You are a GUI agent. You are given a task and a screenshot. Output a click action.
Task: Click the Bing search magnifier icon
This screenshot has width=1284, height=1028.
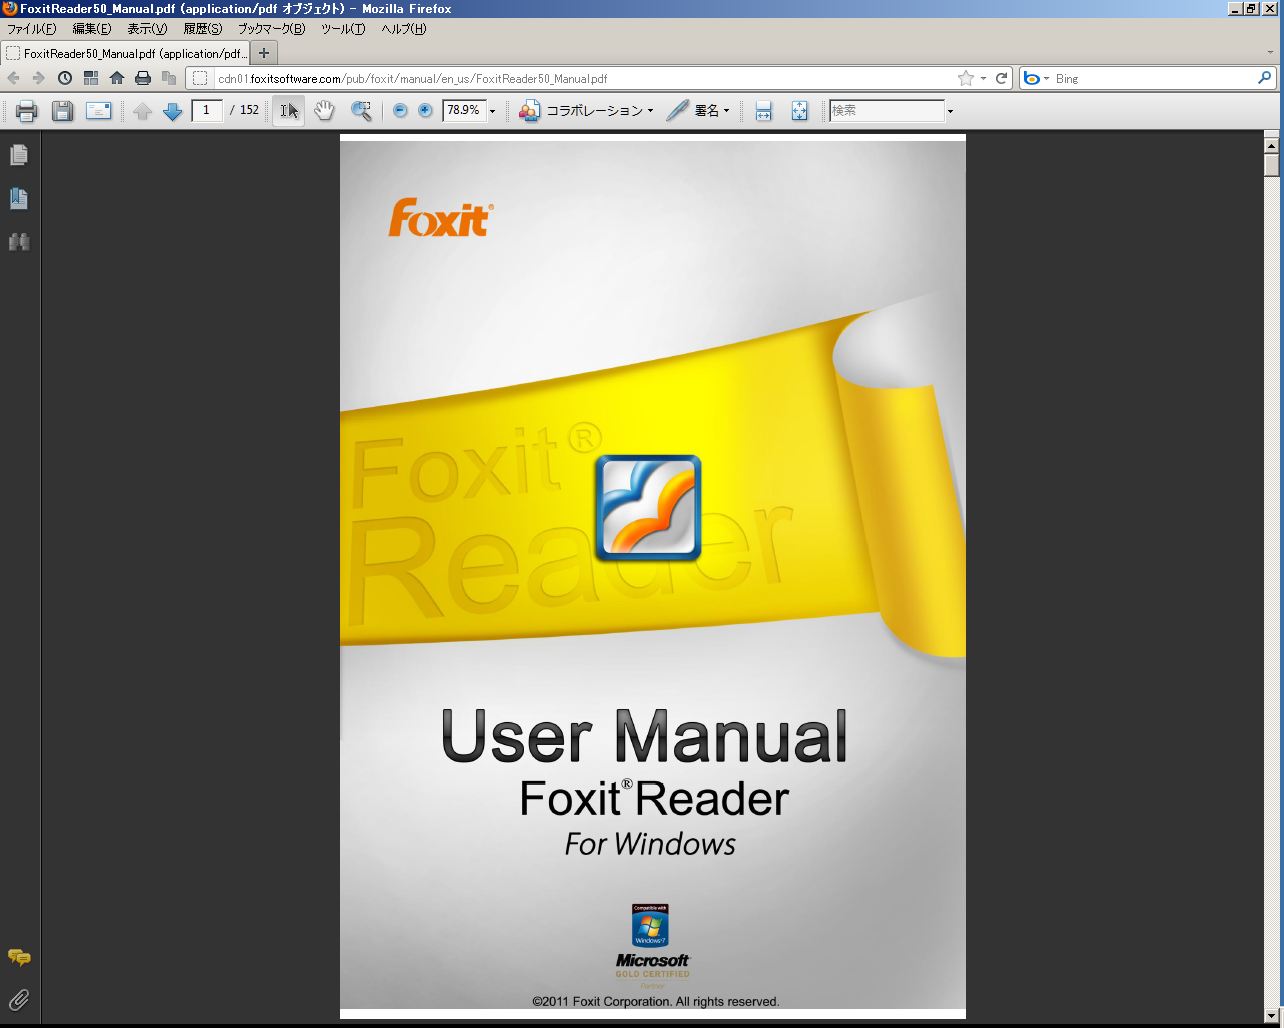pos(1265,78)
